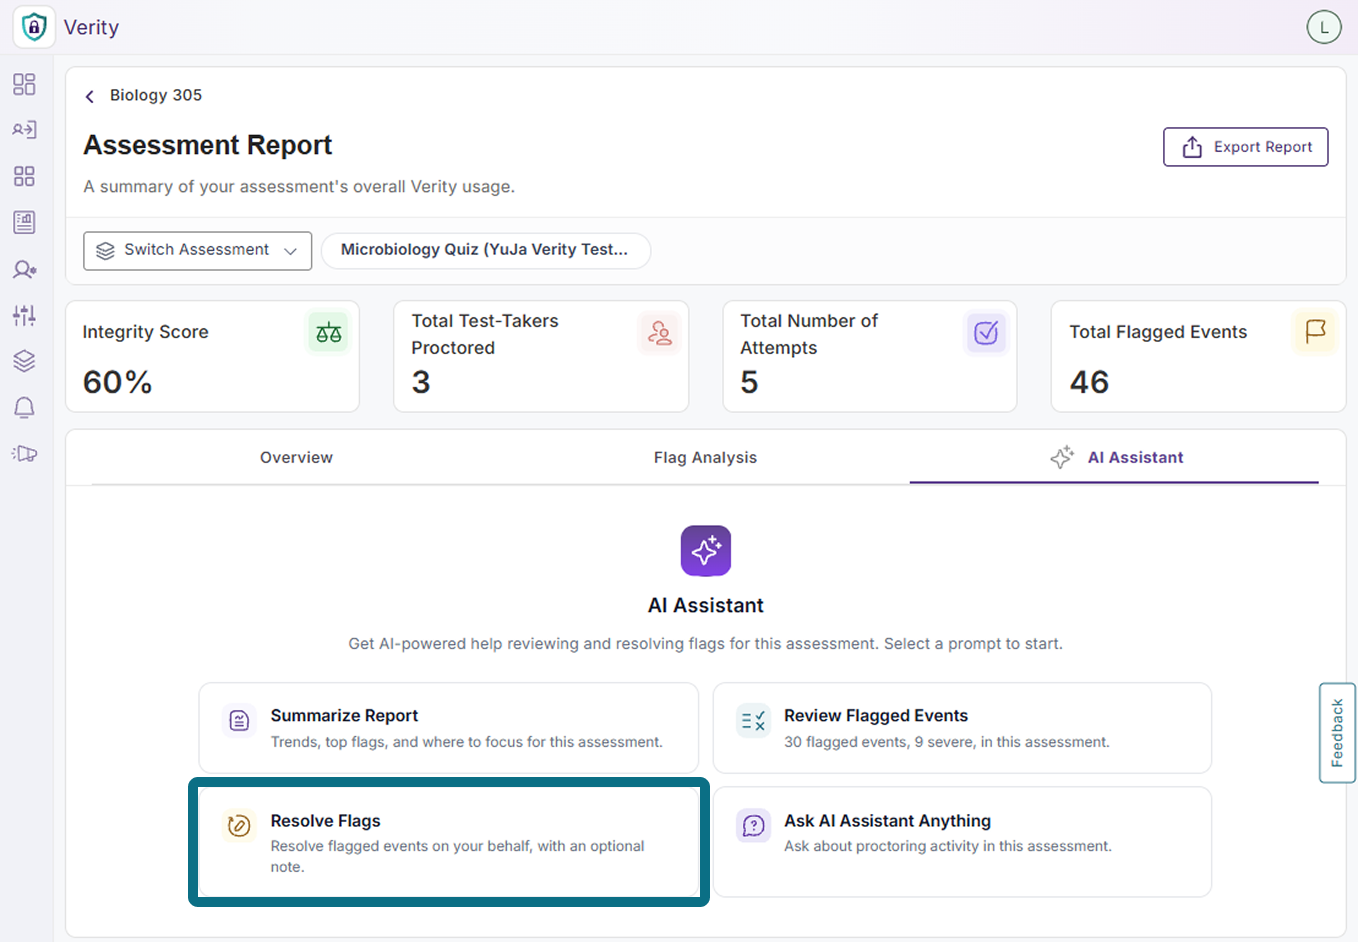The width and height of the screenshot is (1358, 949).
Task: Open the Feedback side tab
Action: (x=1337, y=733)
